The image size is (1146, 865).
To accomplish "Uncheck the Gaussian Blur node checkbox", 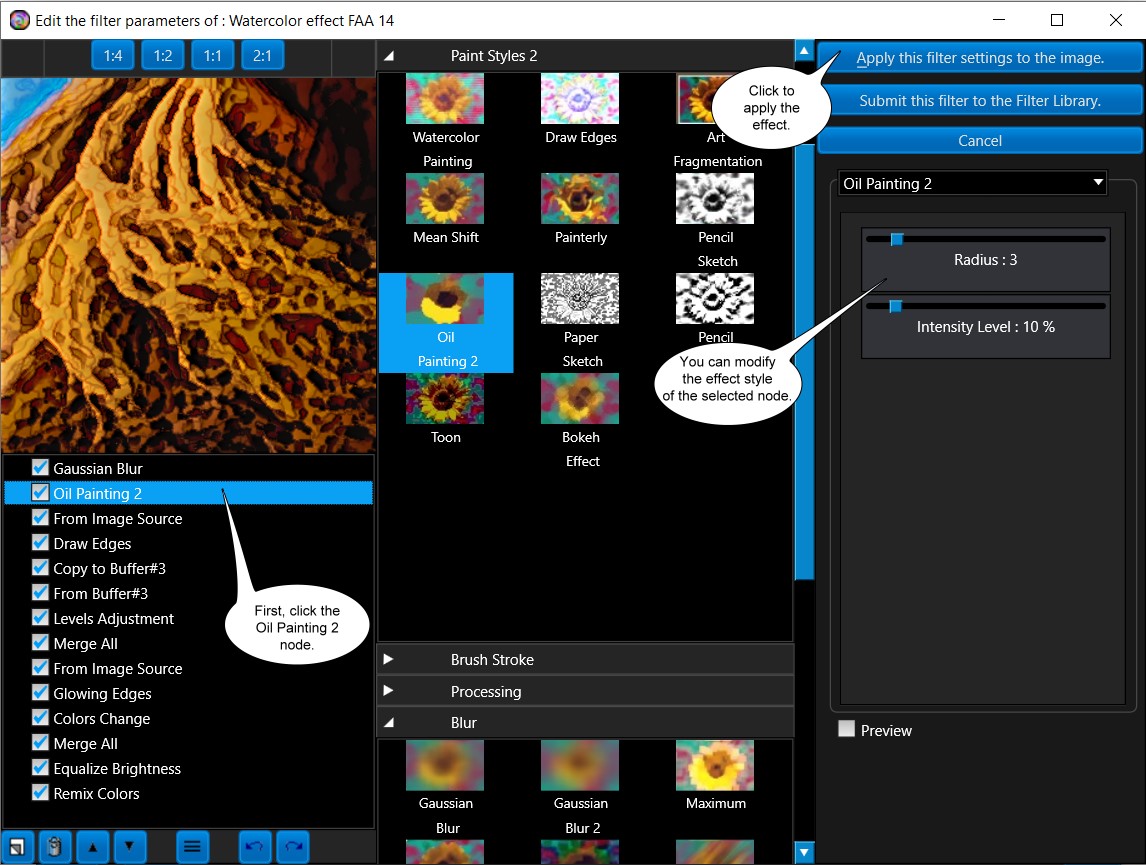I will click(40, 468).
